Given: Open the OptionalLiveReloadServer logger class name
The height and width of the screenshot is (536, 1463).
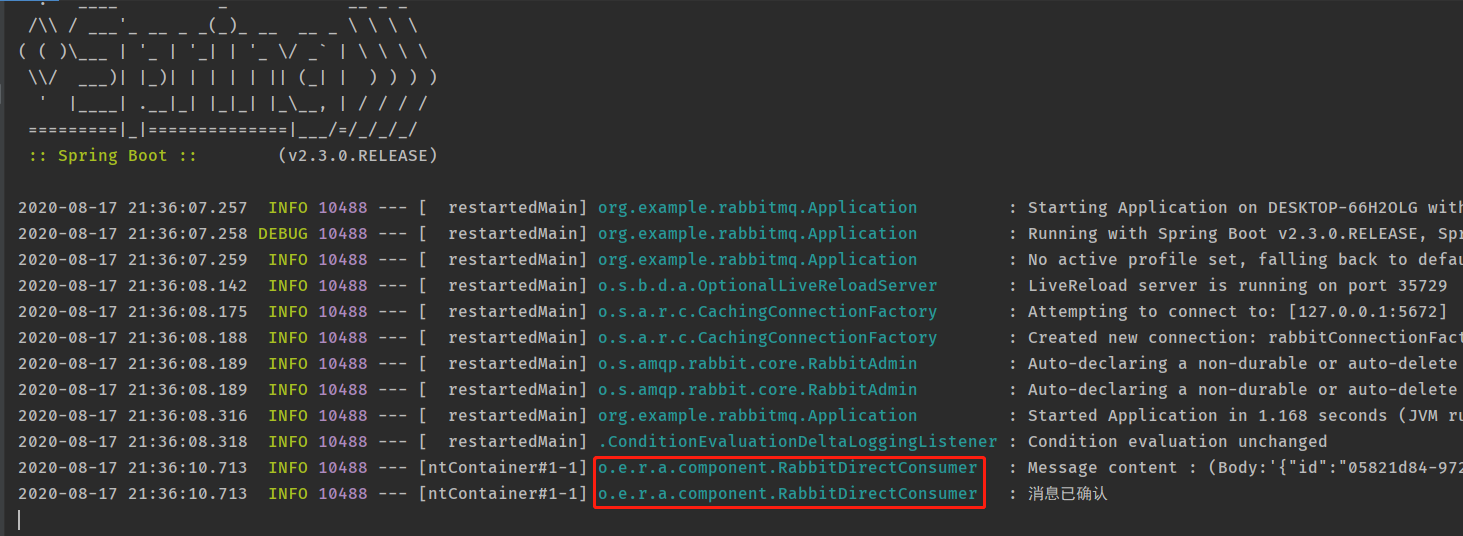Looking at the screenshot, I should (767, 286).
